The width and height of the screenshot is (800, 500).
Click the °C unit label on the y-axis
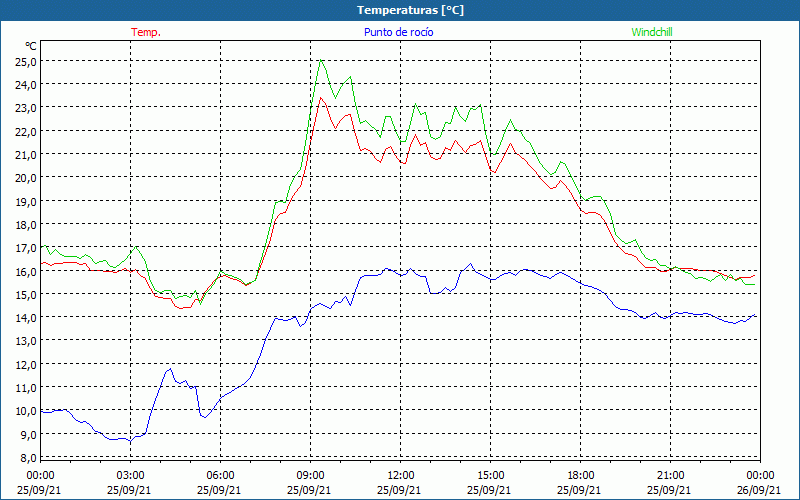click(31, 46)
